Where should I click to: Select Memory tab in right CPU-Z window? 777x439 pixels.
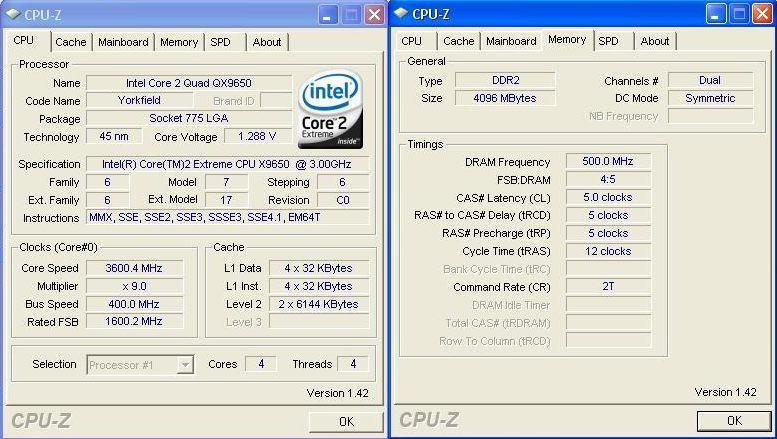[x=567, y=40]
